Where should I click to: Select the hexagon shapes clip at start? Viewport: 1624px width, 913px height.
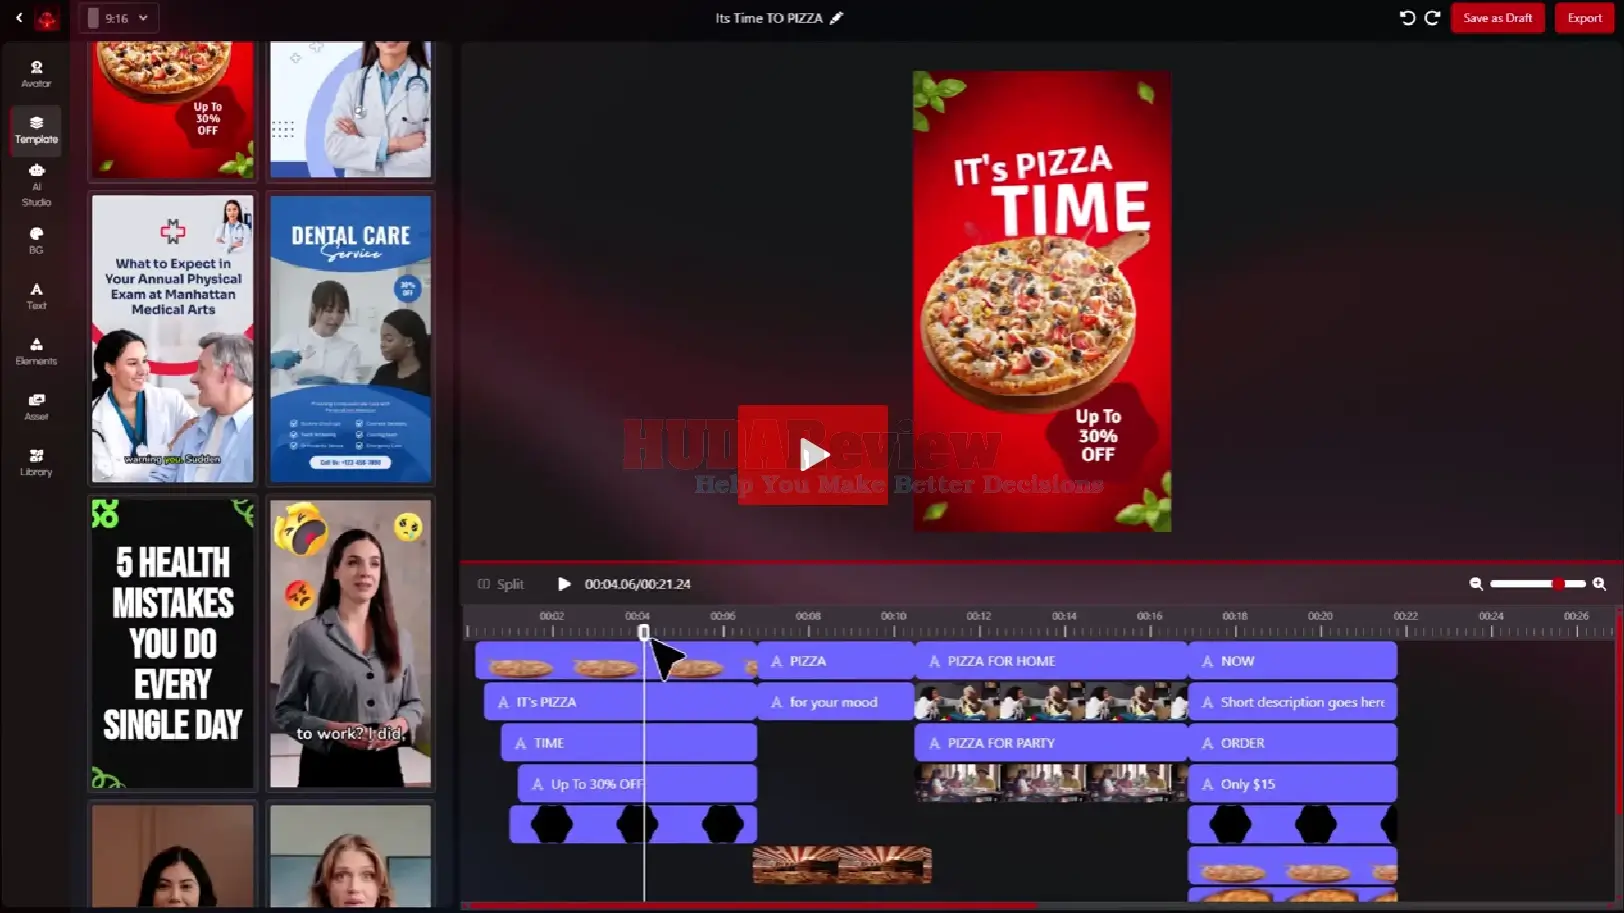[x=633, y=824]
